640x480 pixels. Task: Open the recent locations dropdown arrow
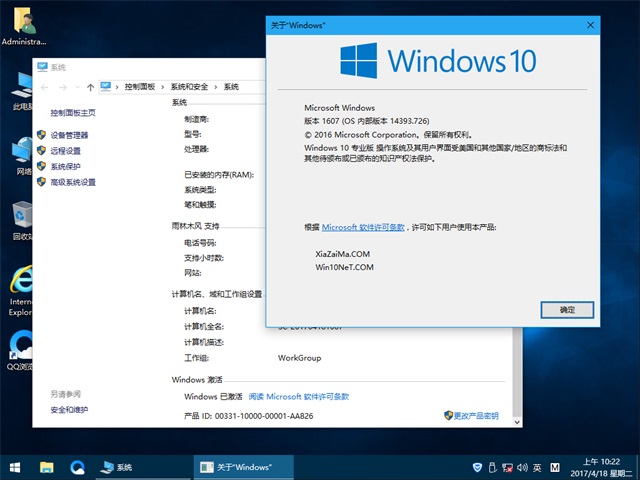coord(76,88)
